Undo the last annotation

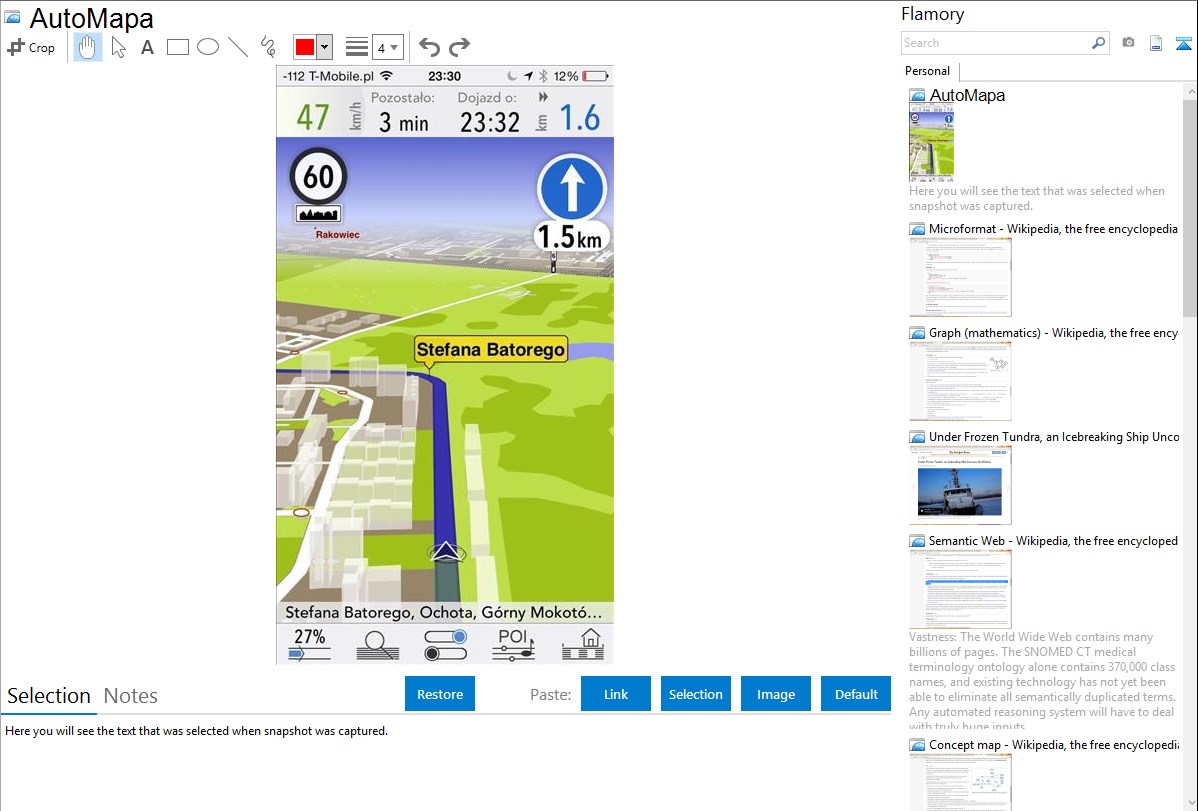(x=429, y=47)
